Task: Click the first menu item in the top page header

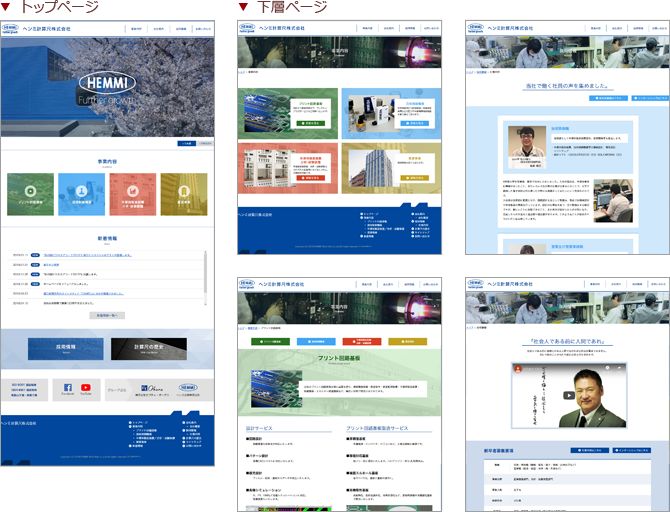Action: [136, 29]
